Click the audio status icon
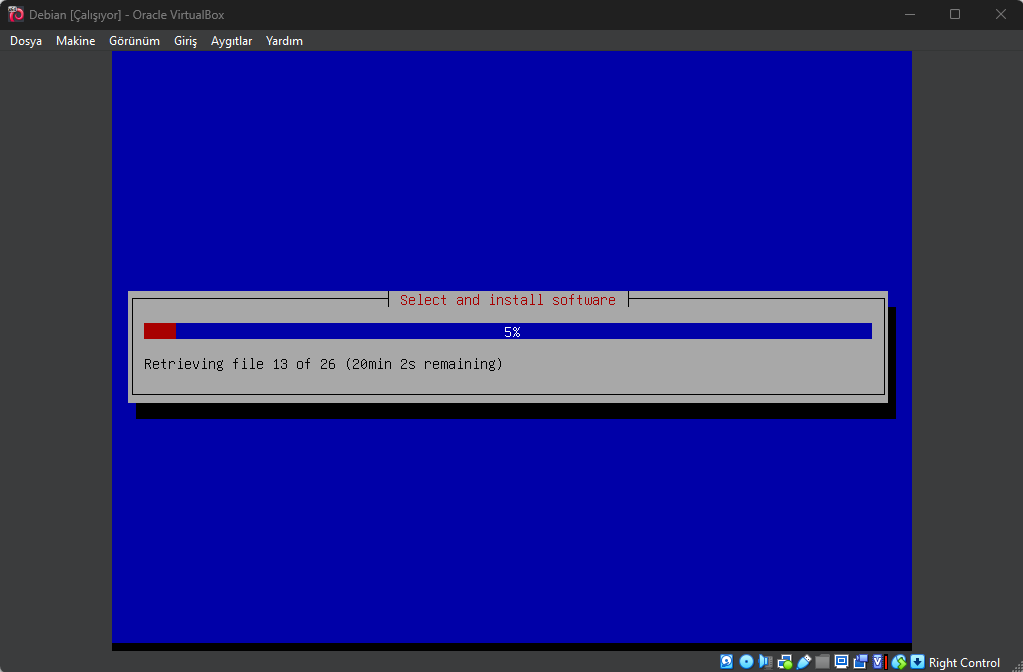 [766, 662]
